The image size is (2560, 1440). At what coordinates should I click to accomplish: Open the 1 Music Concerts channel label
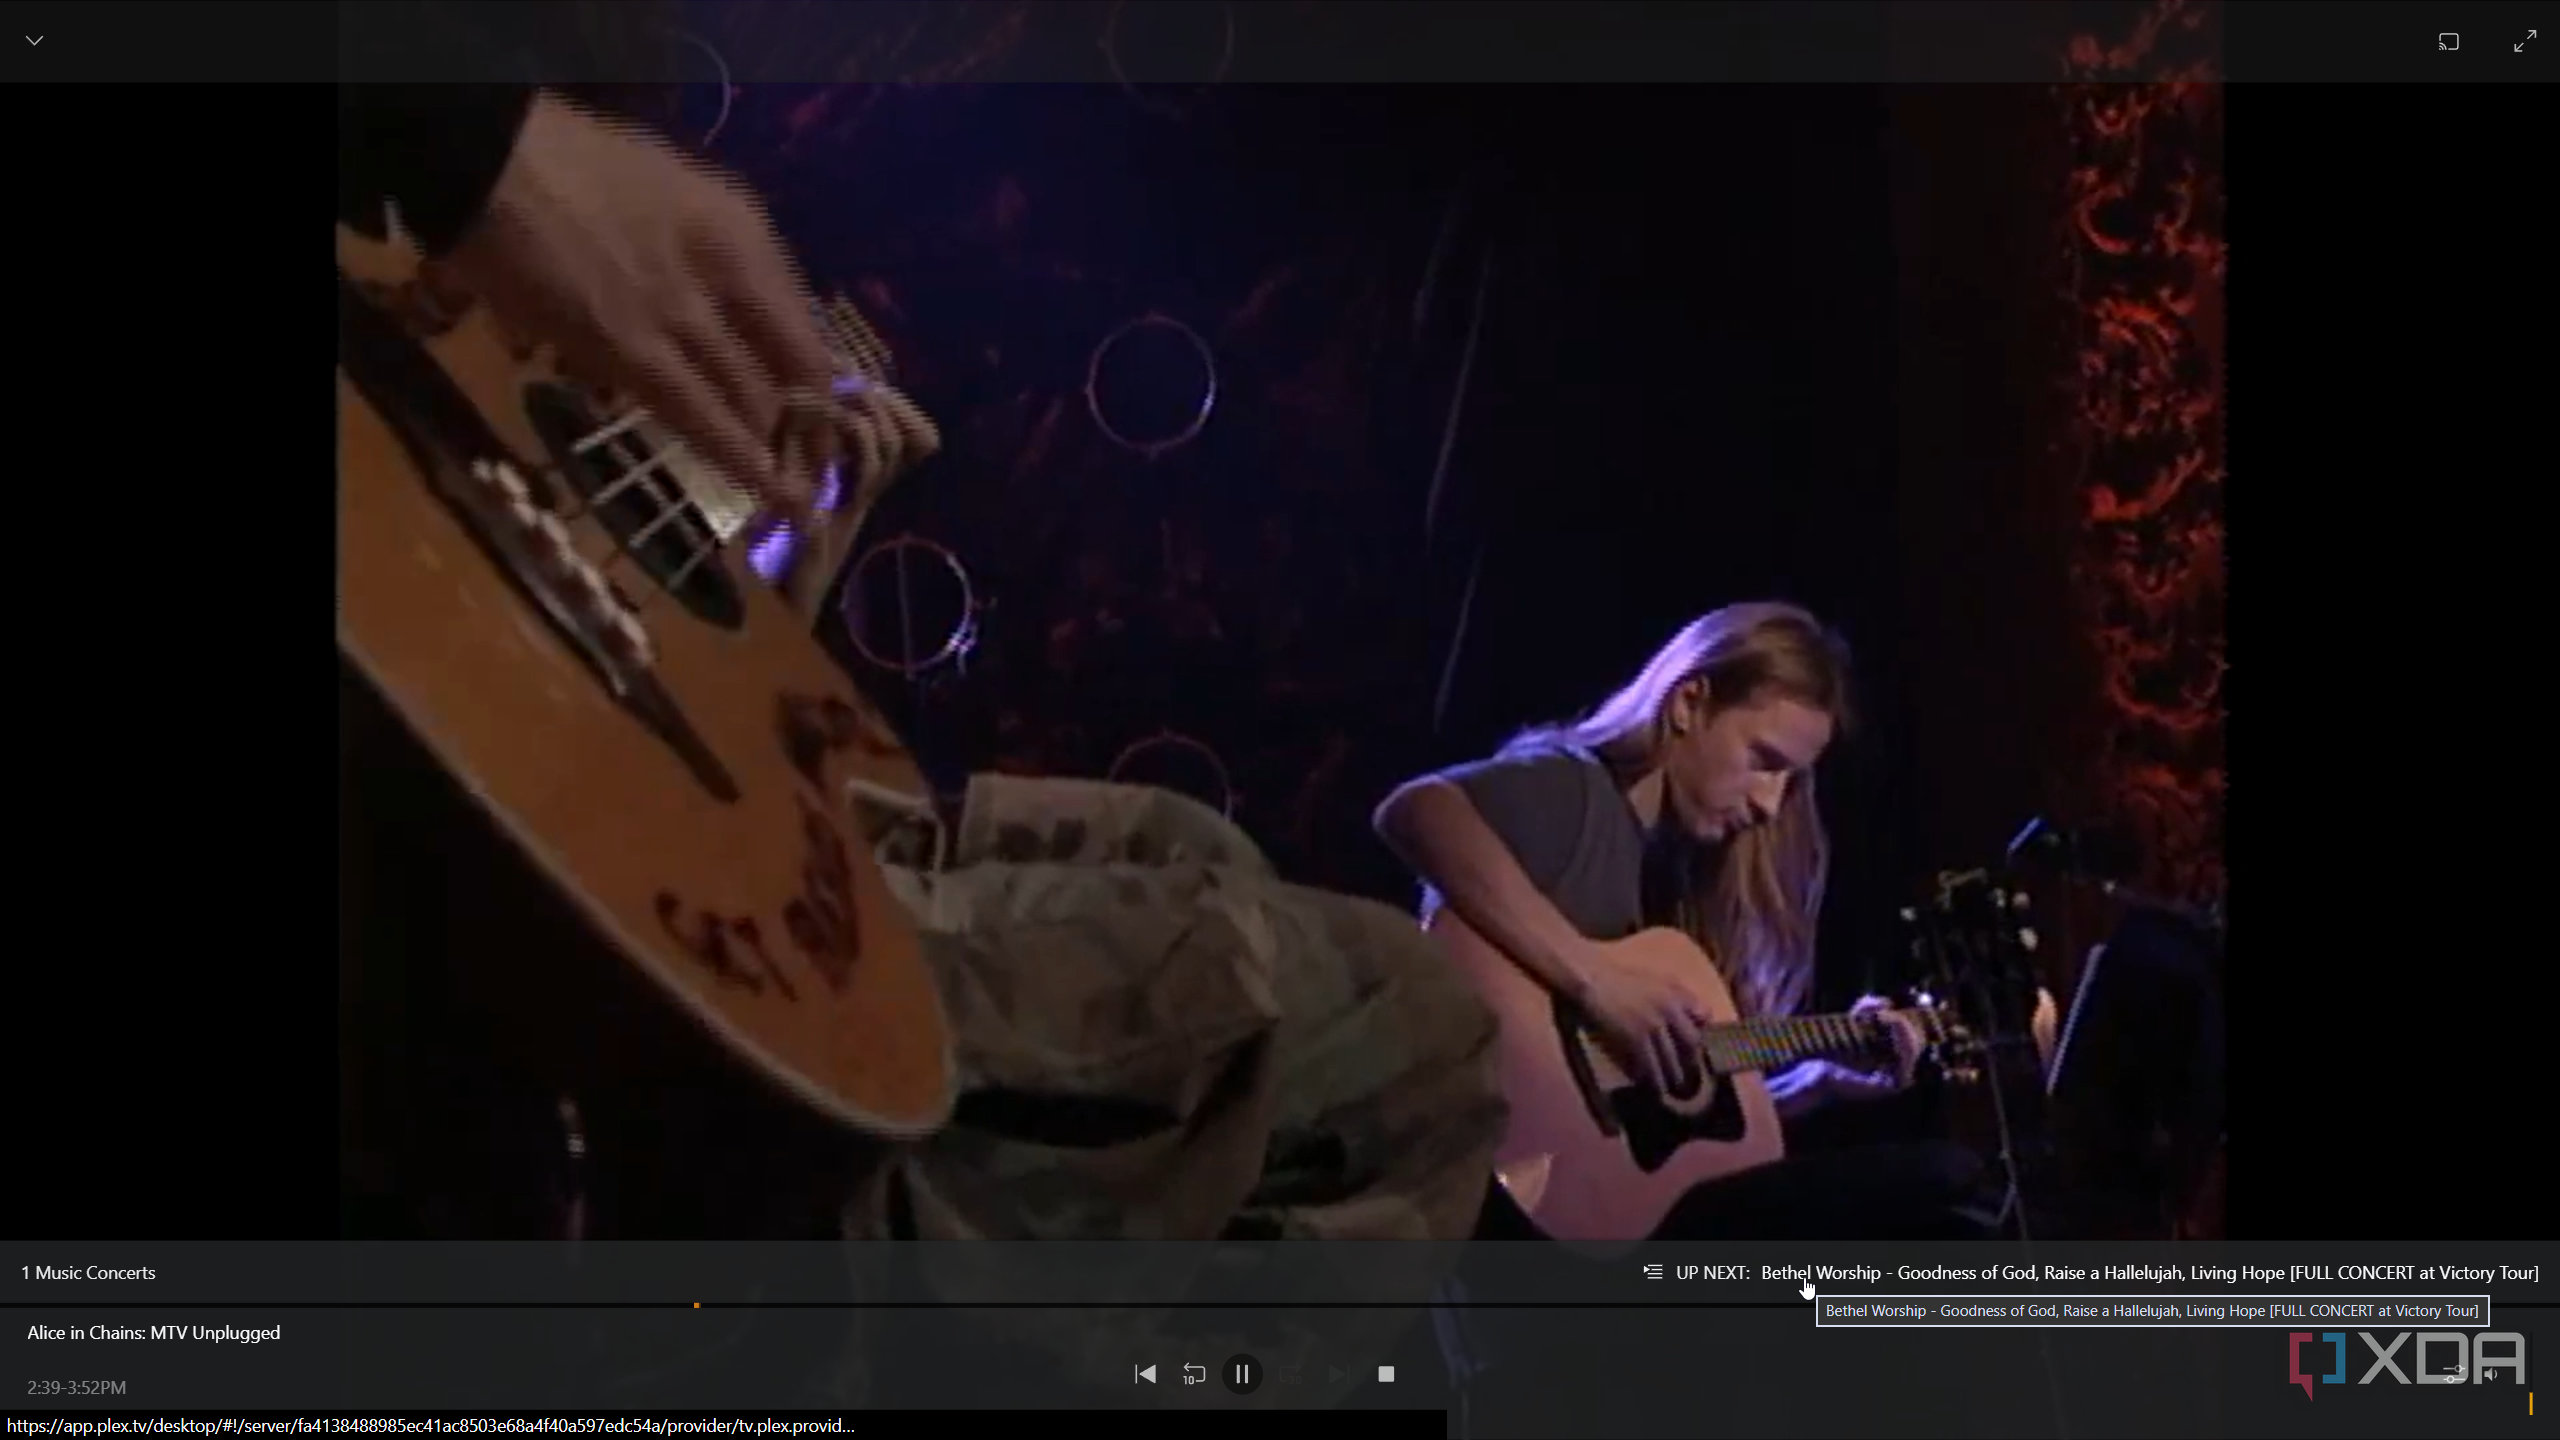88,1272
